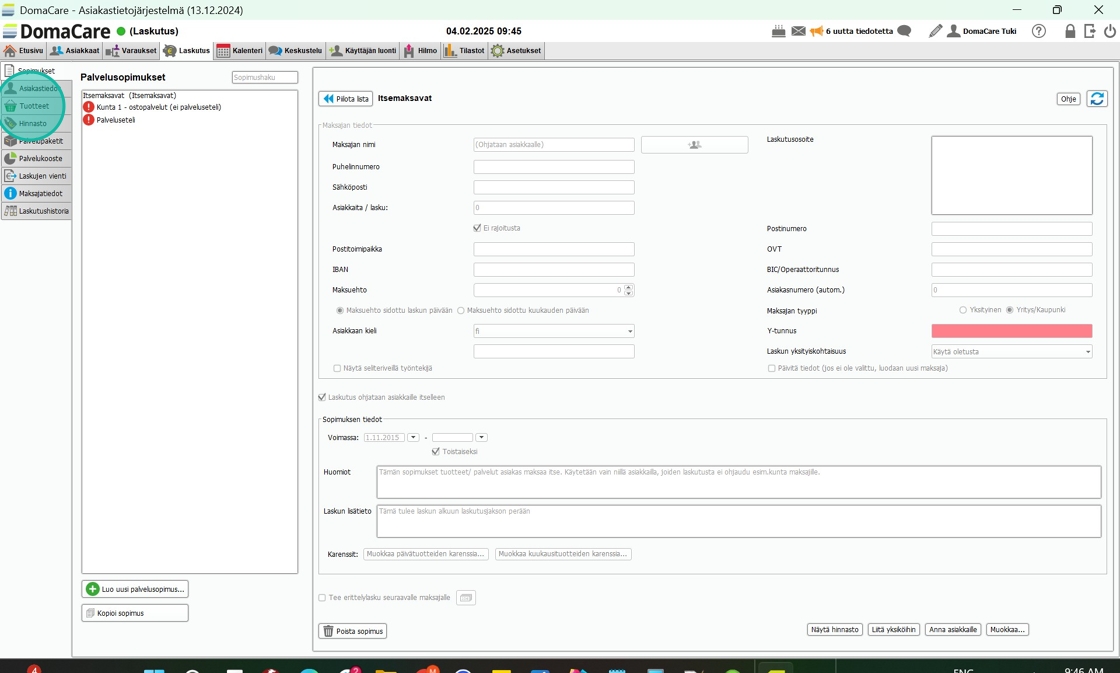Click the Piilota lista button
The width and height of the screenshot is (1120, 673).
pos(346,99)
